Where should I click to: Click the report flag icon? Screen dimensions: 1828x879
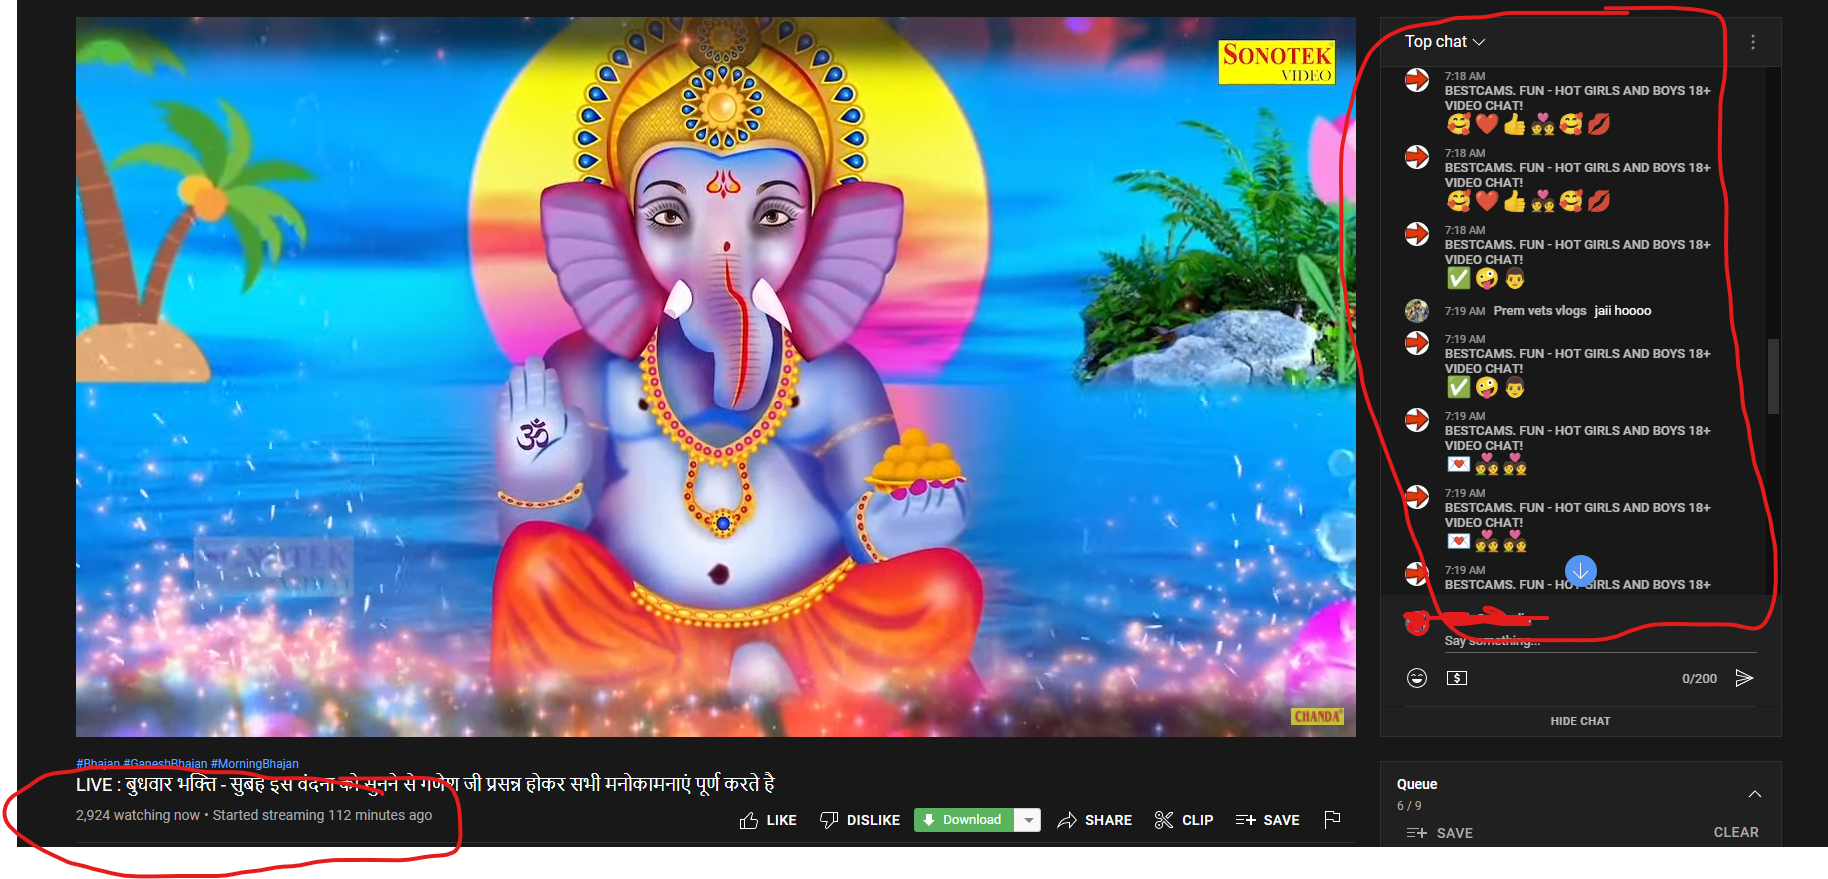(1332, 820)
